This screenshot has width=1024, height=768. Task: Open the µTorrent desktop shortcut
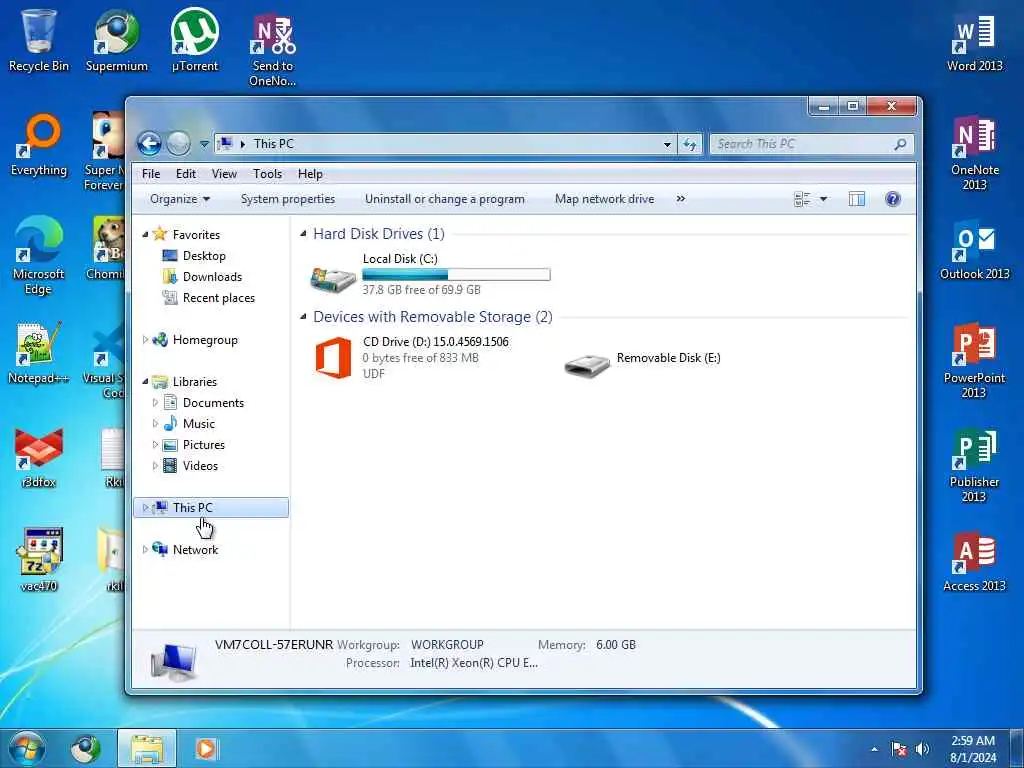(195, 39)
